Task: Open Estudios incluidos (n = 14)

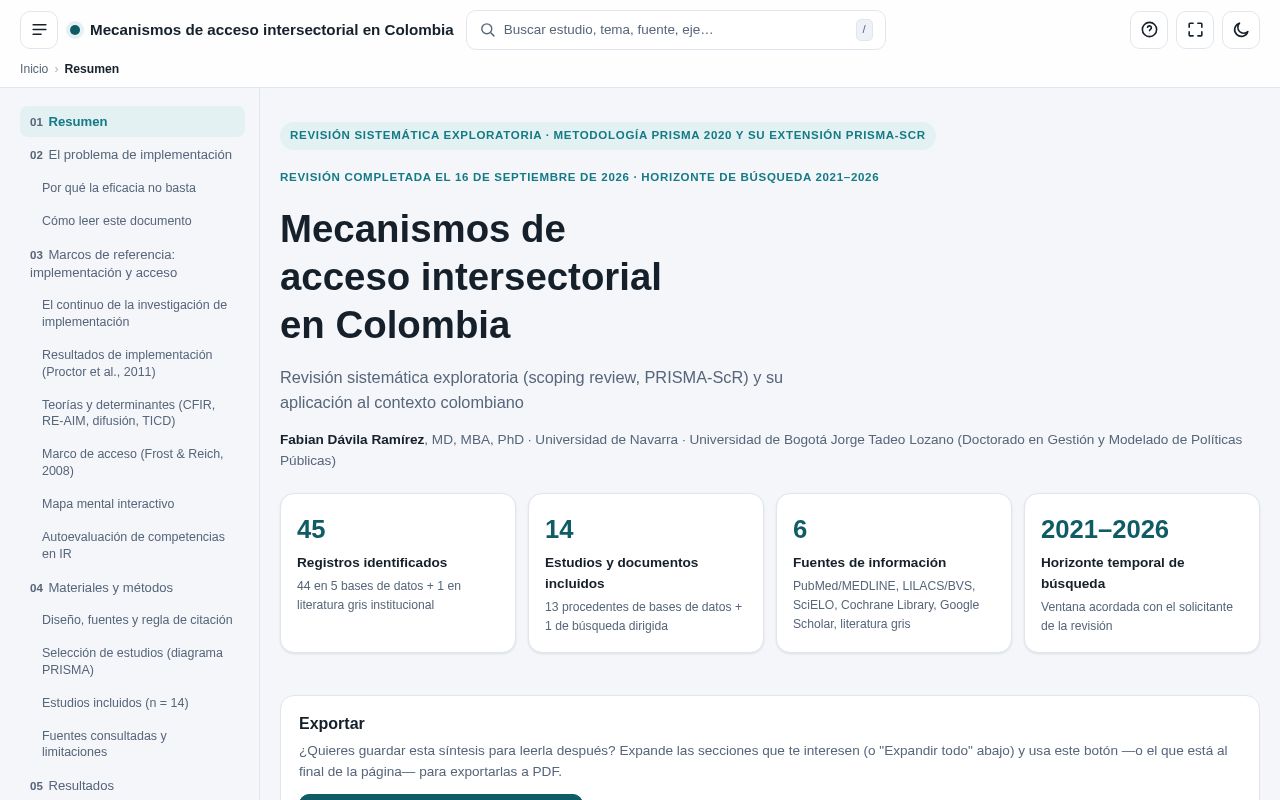Action: (138, 703)
